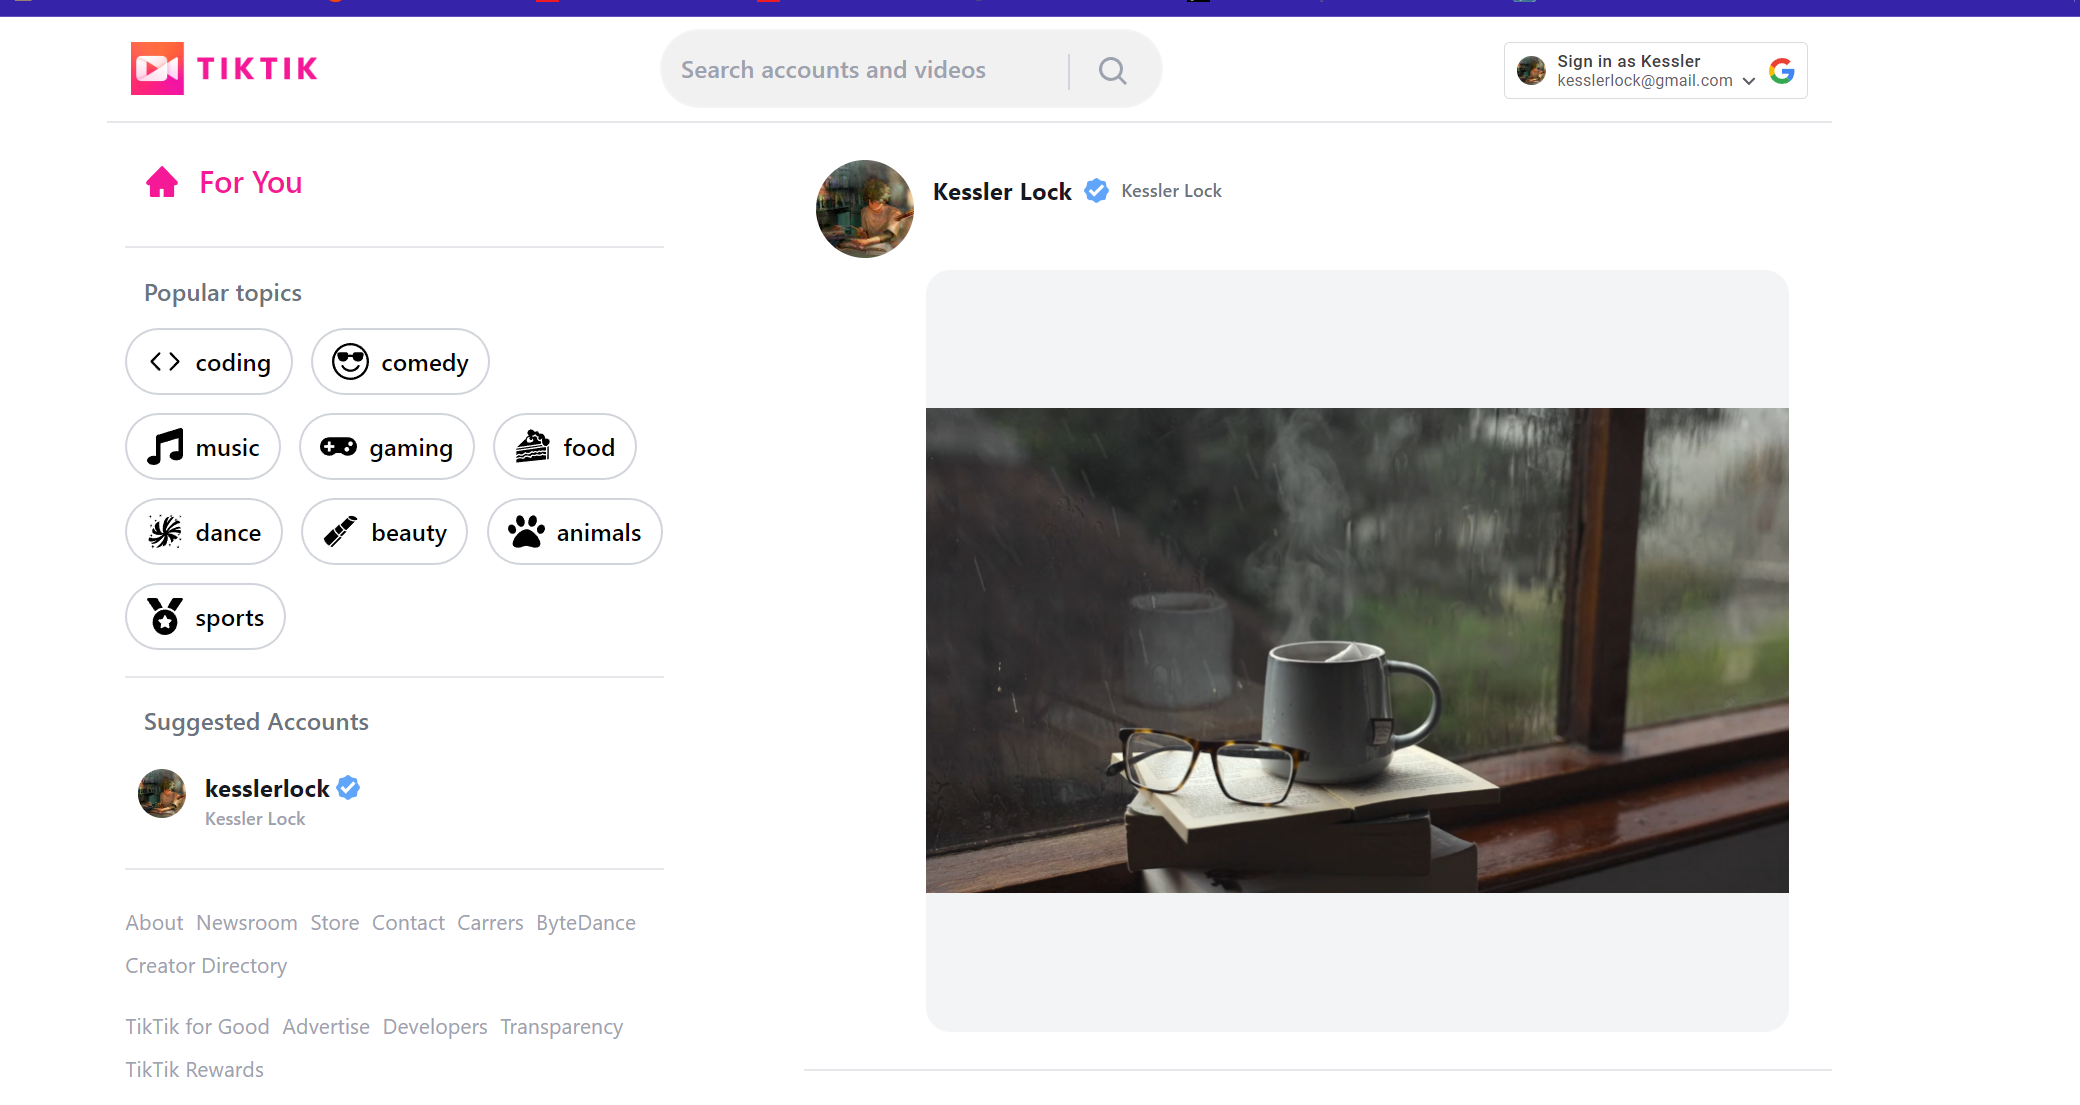This screenshot has height=1105, width=2080.
Task: Toggle the dance topic pill
Action: (x=204, y=531)
